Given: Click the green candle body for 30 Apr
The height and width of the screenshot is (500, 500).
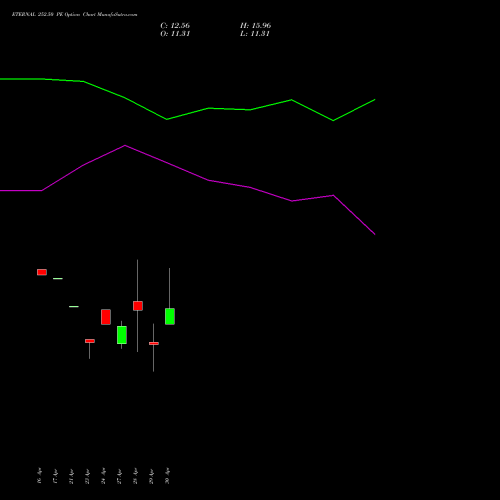Looking at the screenshot, I should pos(170,316).
